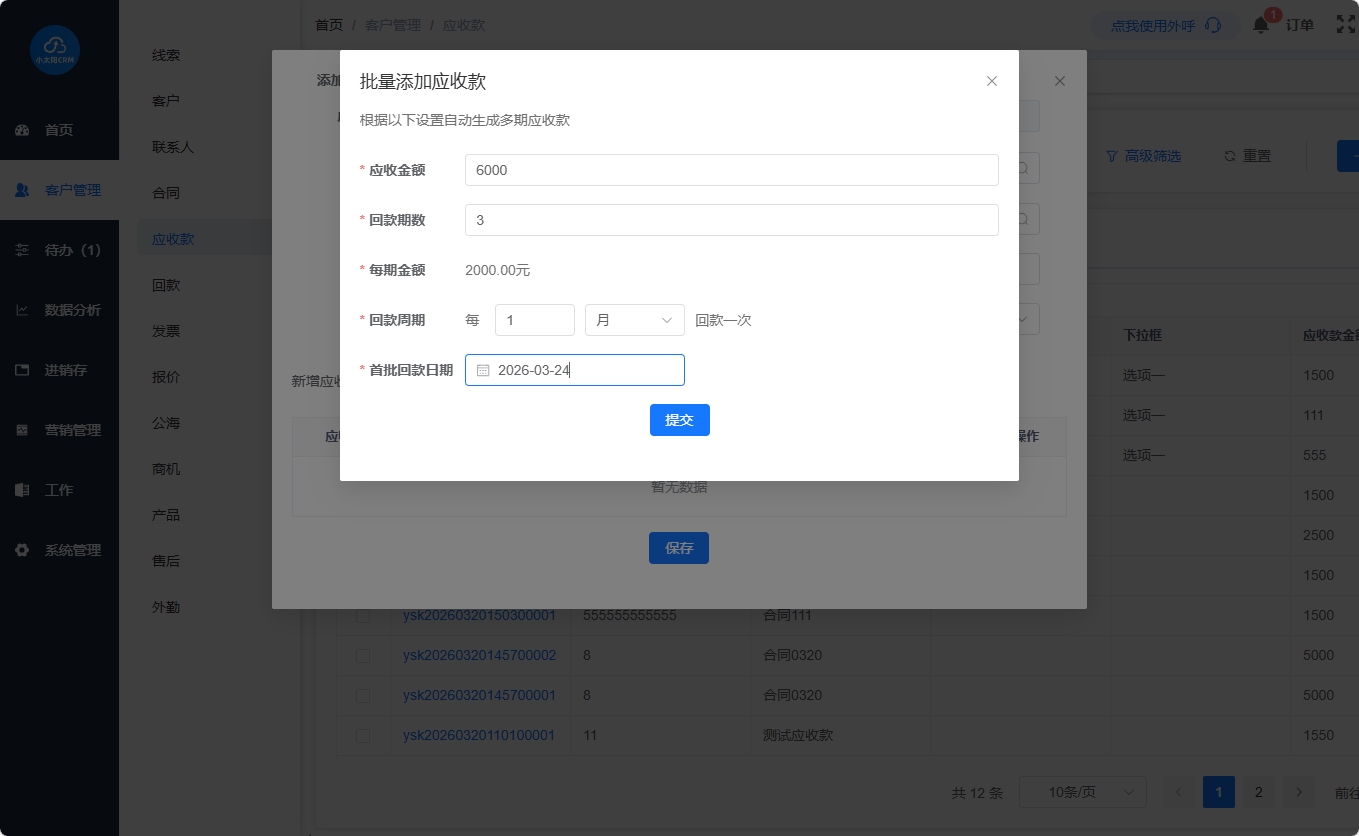Tick checkbox for row ysk20260320145700002

(363, 655)
